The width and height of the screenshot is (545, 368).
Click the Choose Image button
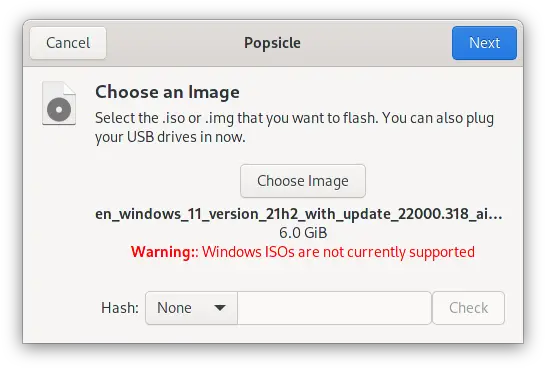point(303,181)
